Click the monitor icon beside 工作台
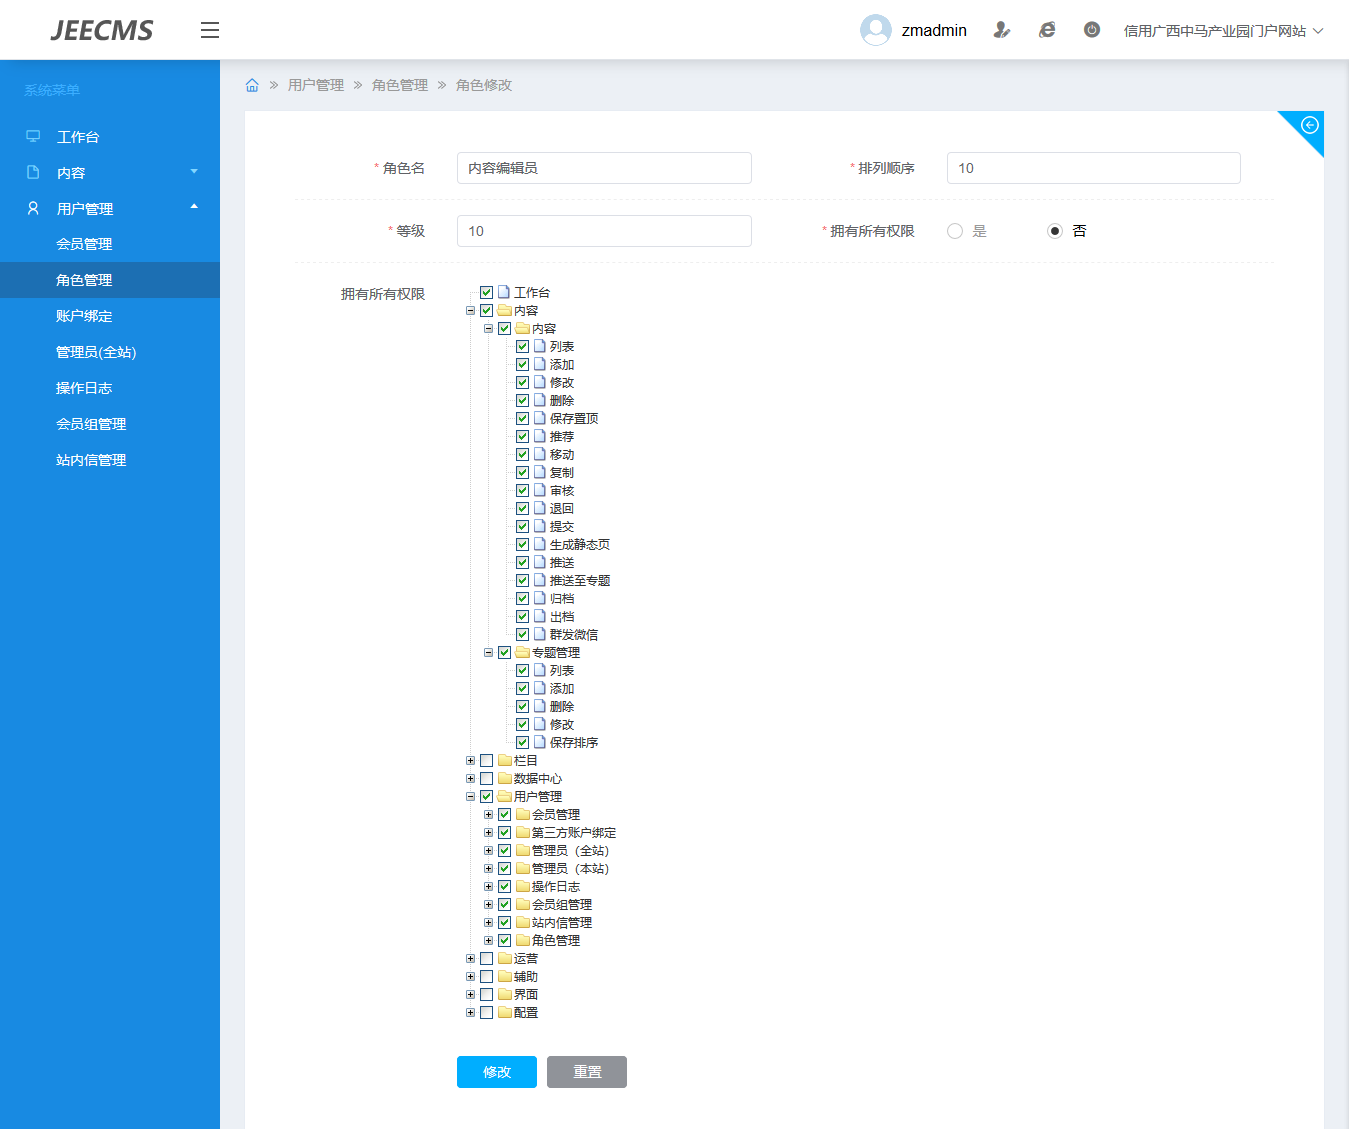 point(33,136)
